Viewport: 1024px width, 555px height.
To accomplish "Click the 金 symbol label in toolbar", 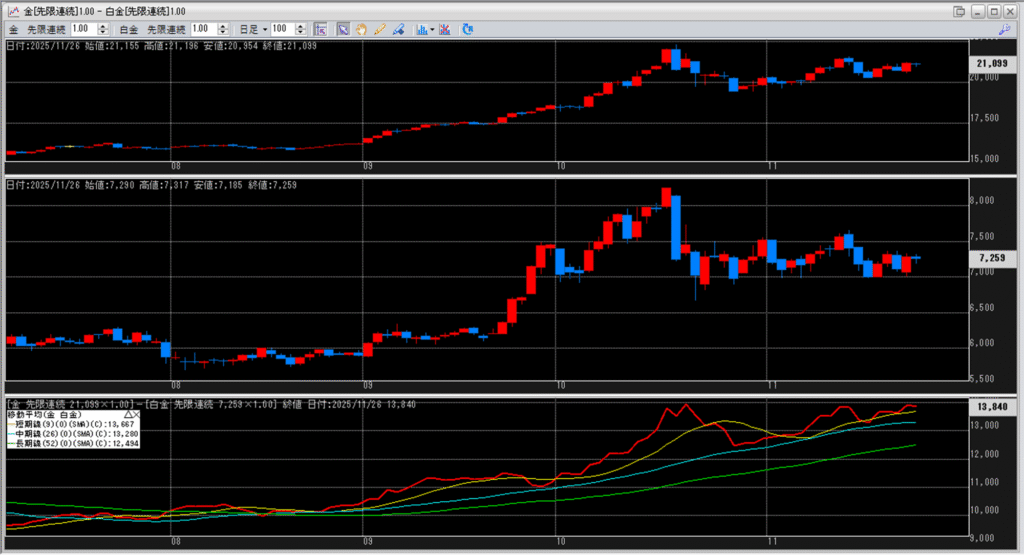I will coord(13,29).
